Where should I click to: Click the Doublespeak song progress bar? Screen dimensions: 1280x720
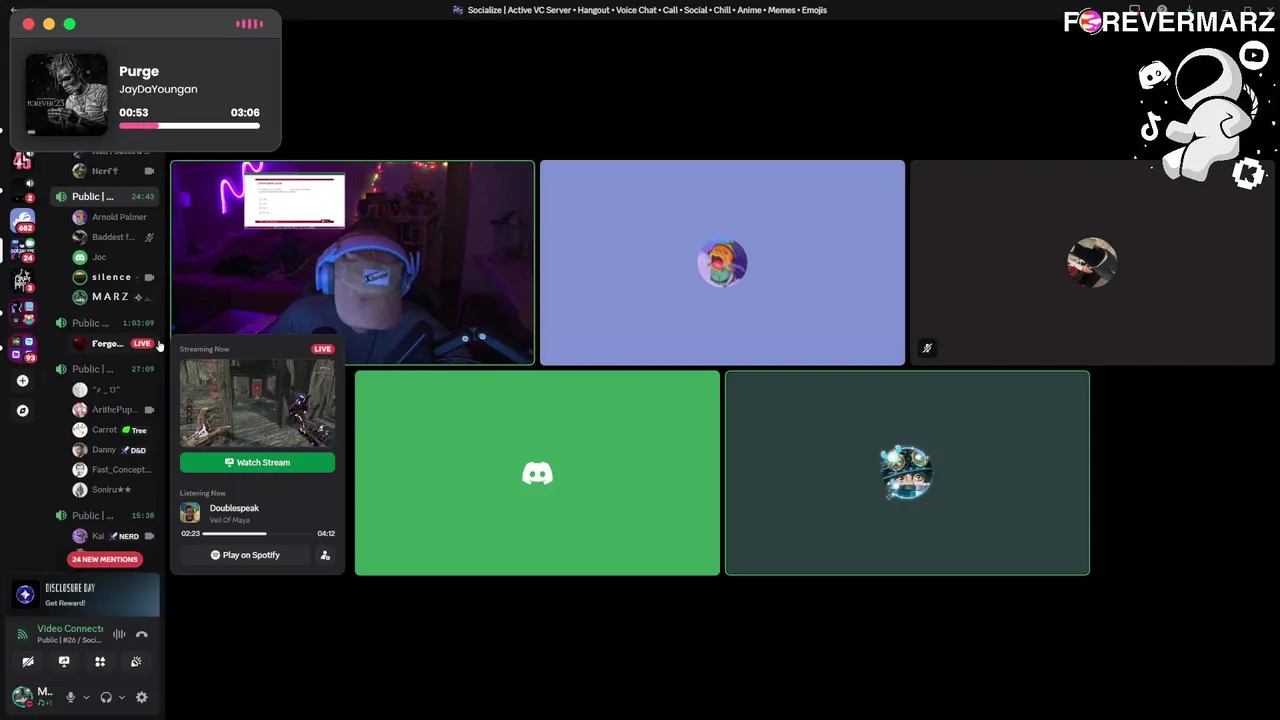pos(257,533)
